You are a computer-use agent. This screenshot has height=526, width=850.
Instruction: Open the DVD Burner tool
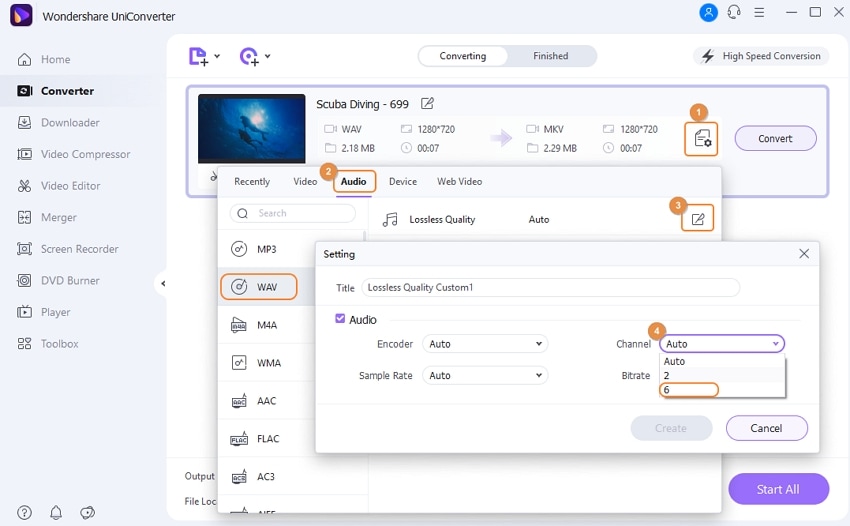click(x=59, y=280)
